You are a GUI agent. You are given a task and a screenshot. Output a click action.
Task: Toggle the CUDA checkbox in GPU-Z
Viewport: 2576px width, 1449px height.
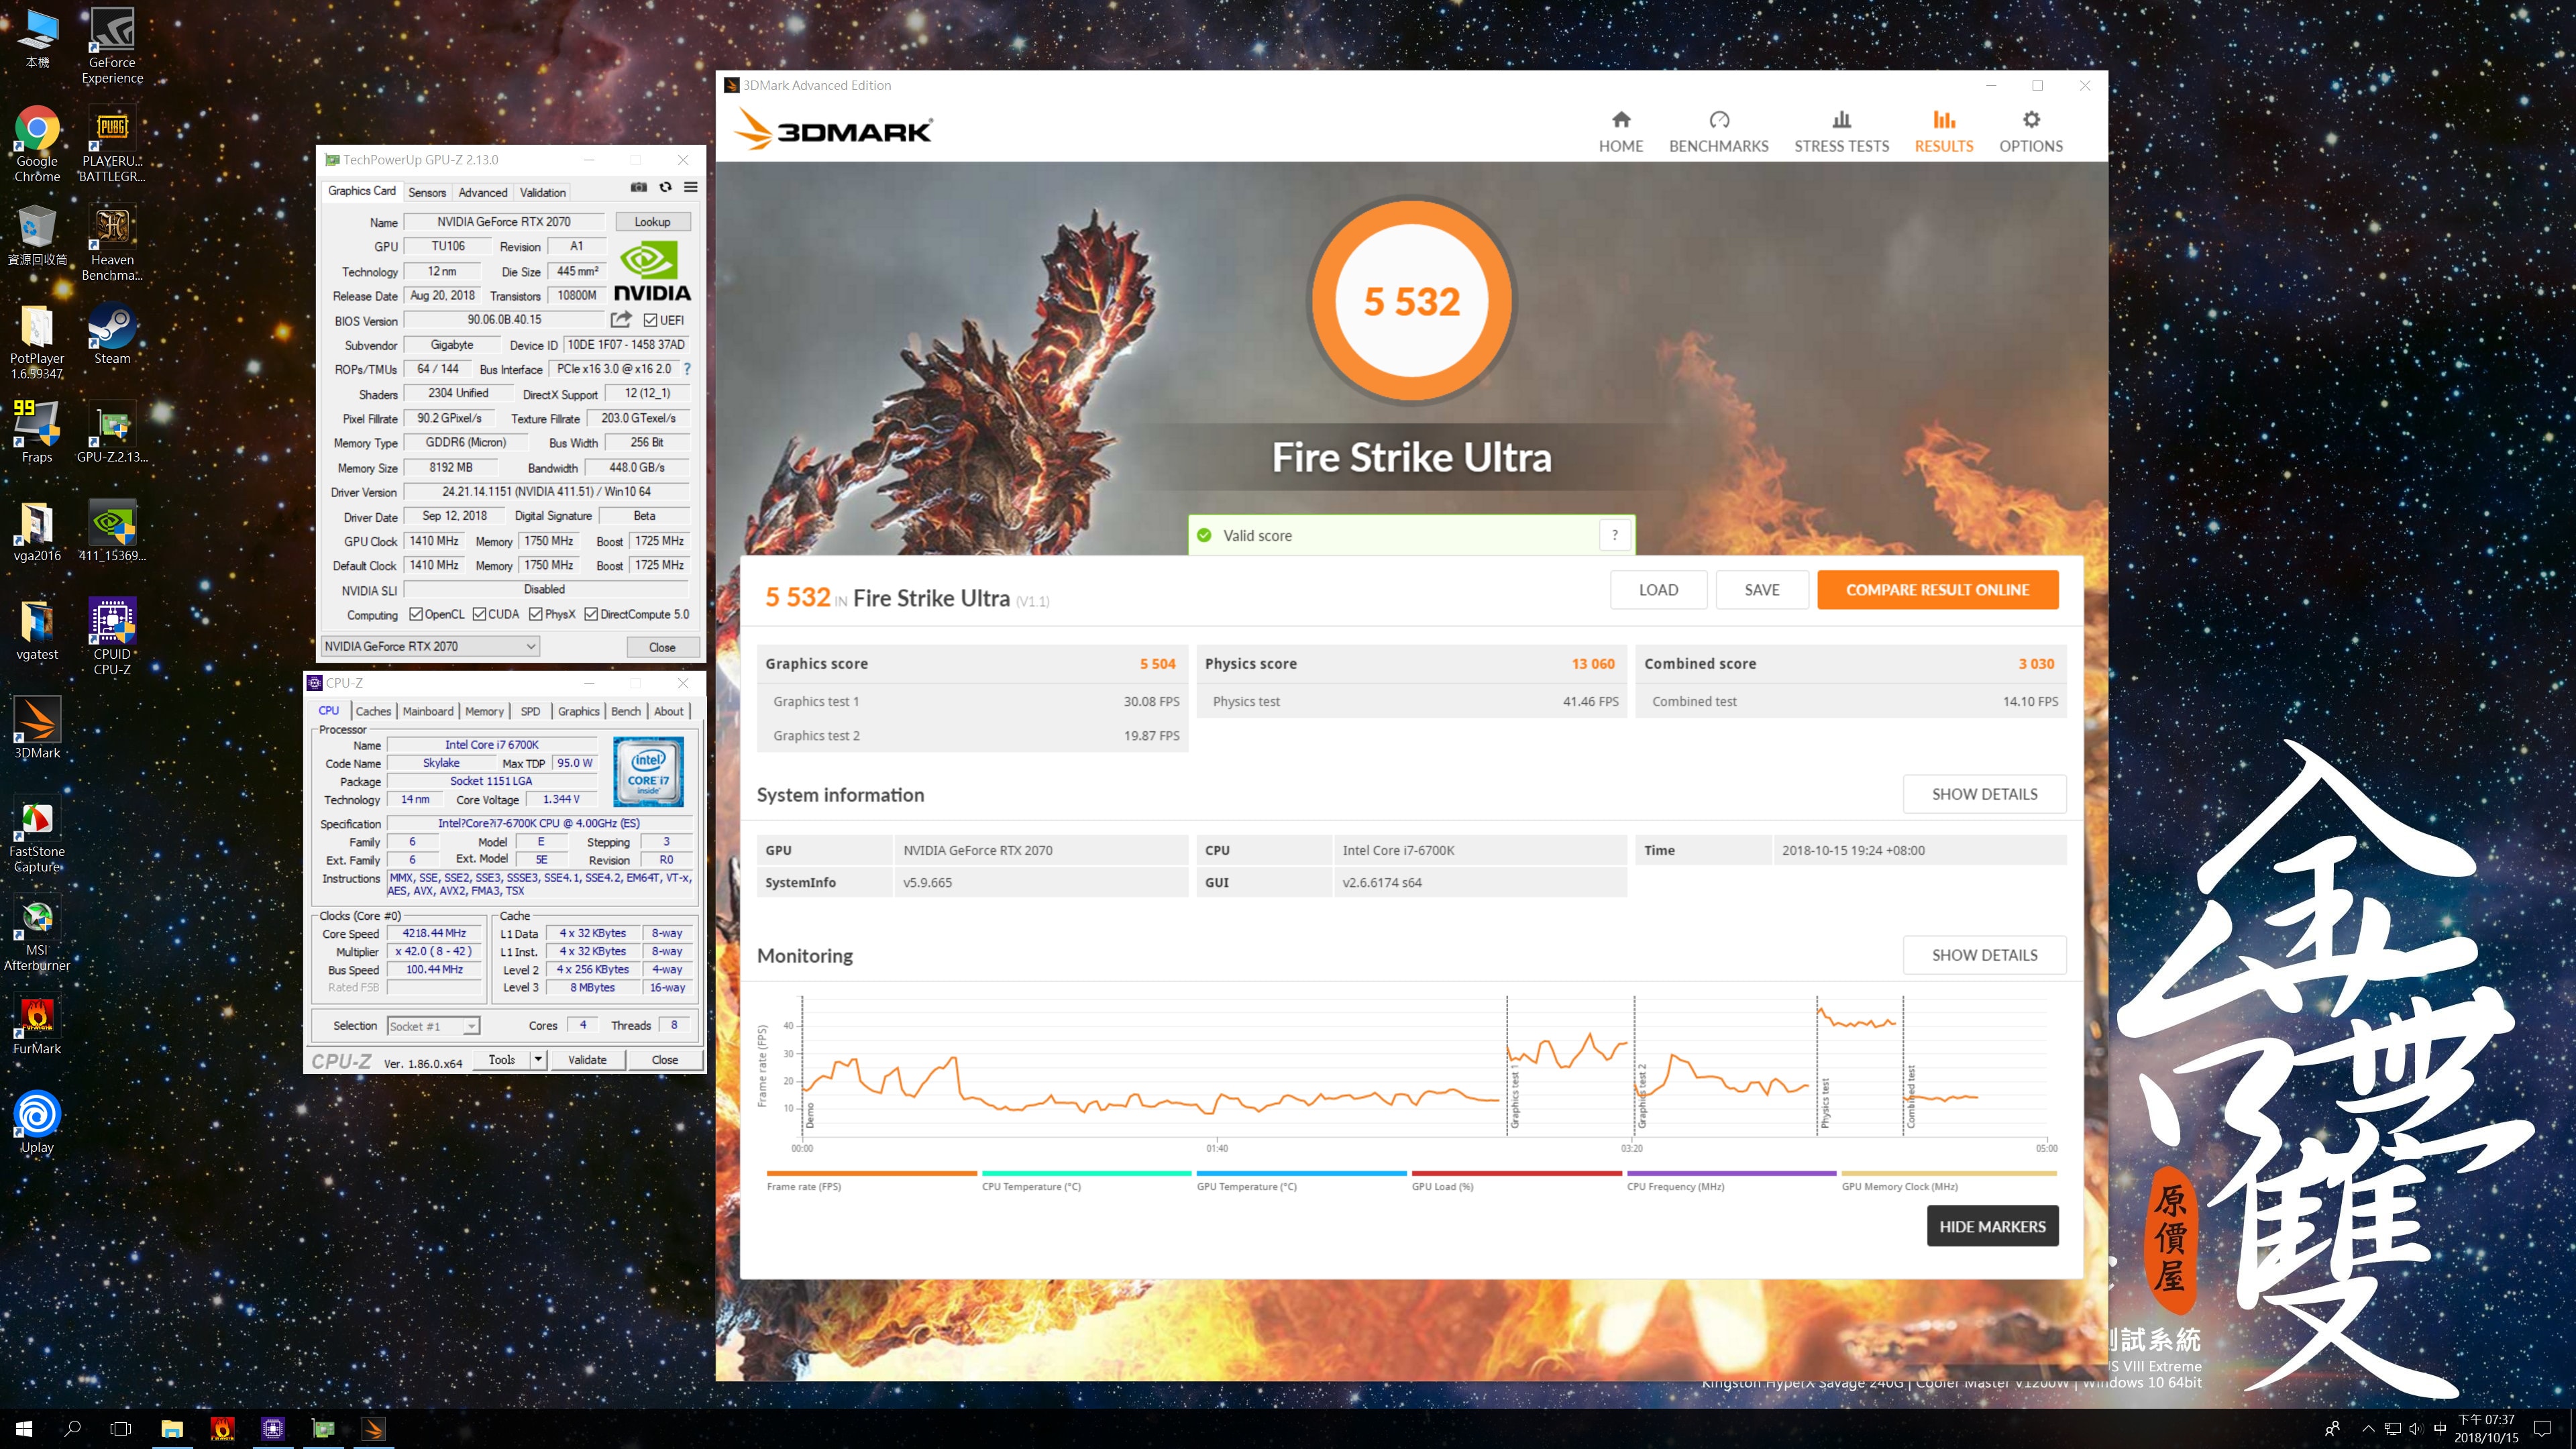point(479,614)
